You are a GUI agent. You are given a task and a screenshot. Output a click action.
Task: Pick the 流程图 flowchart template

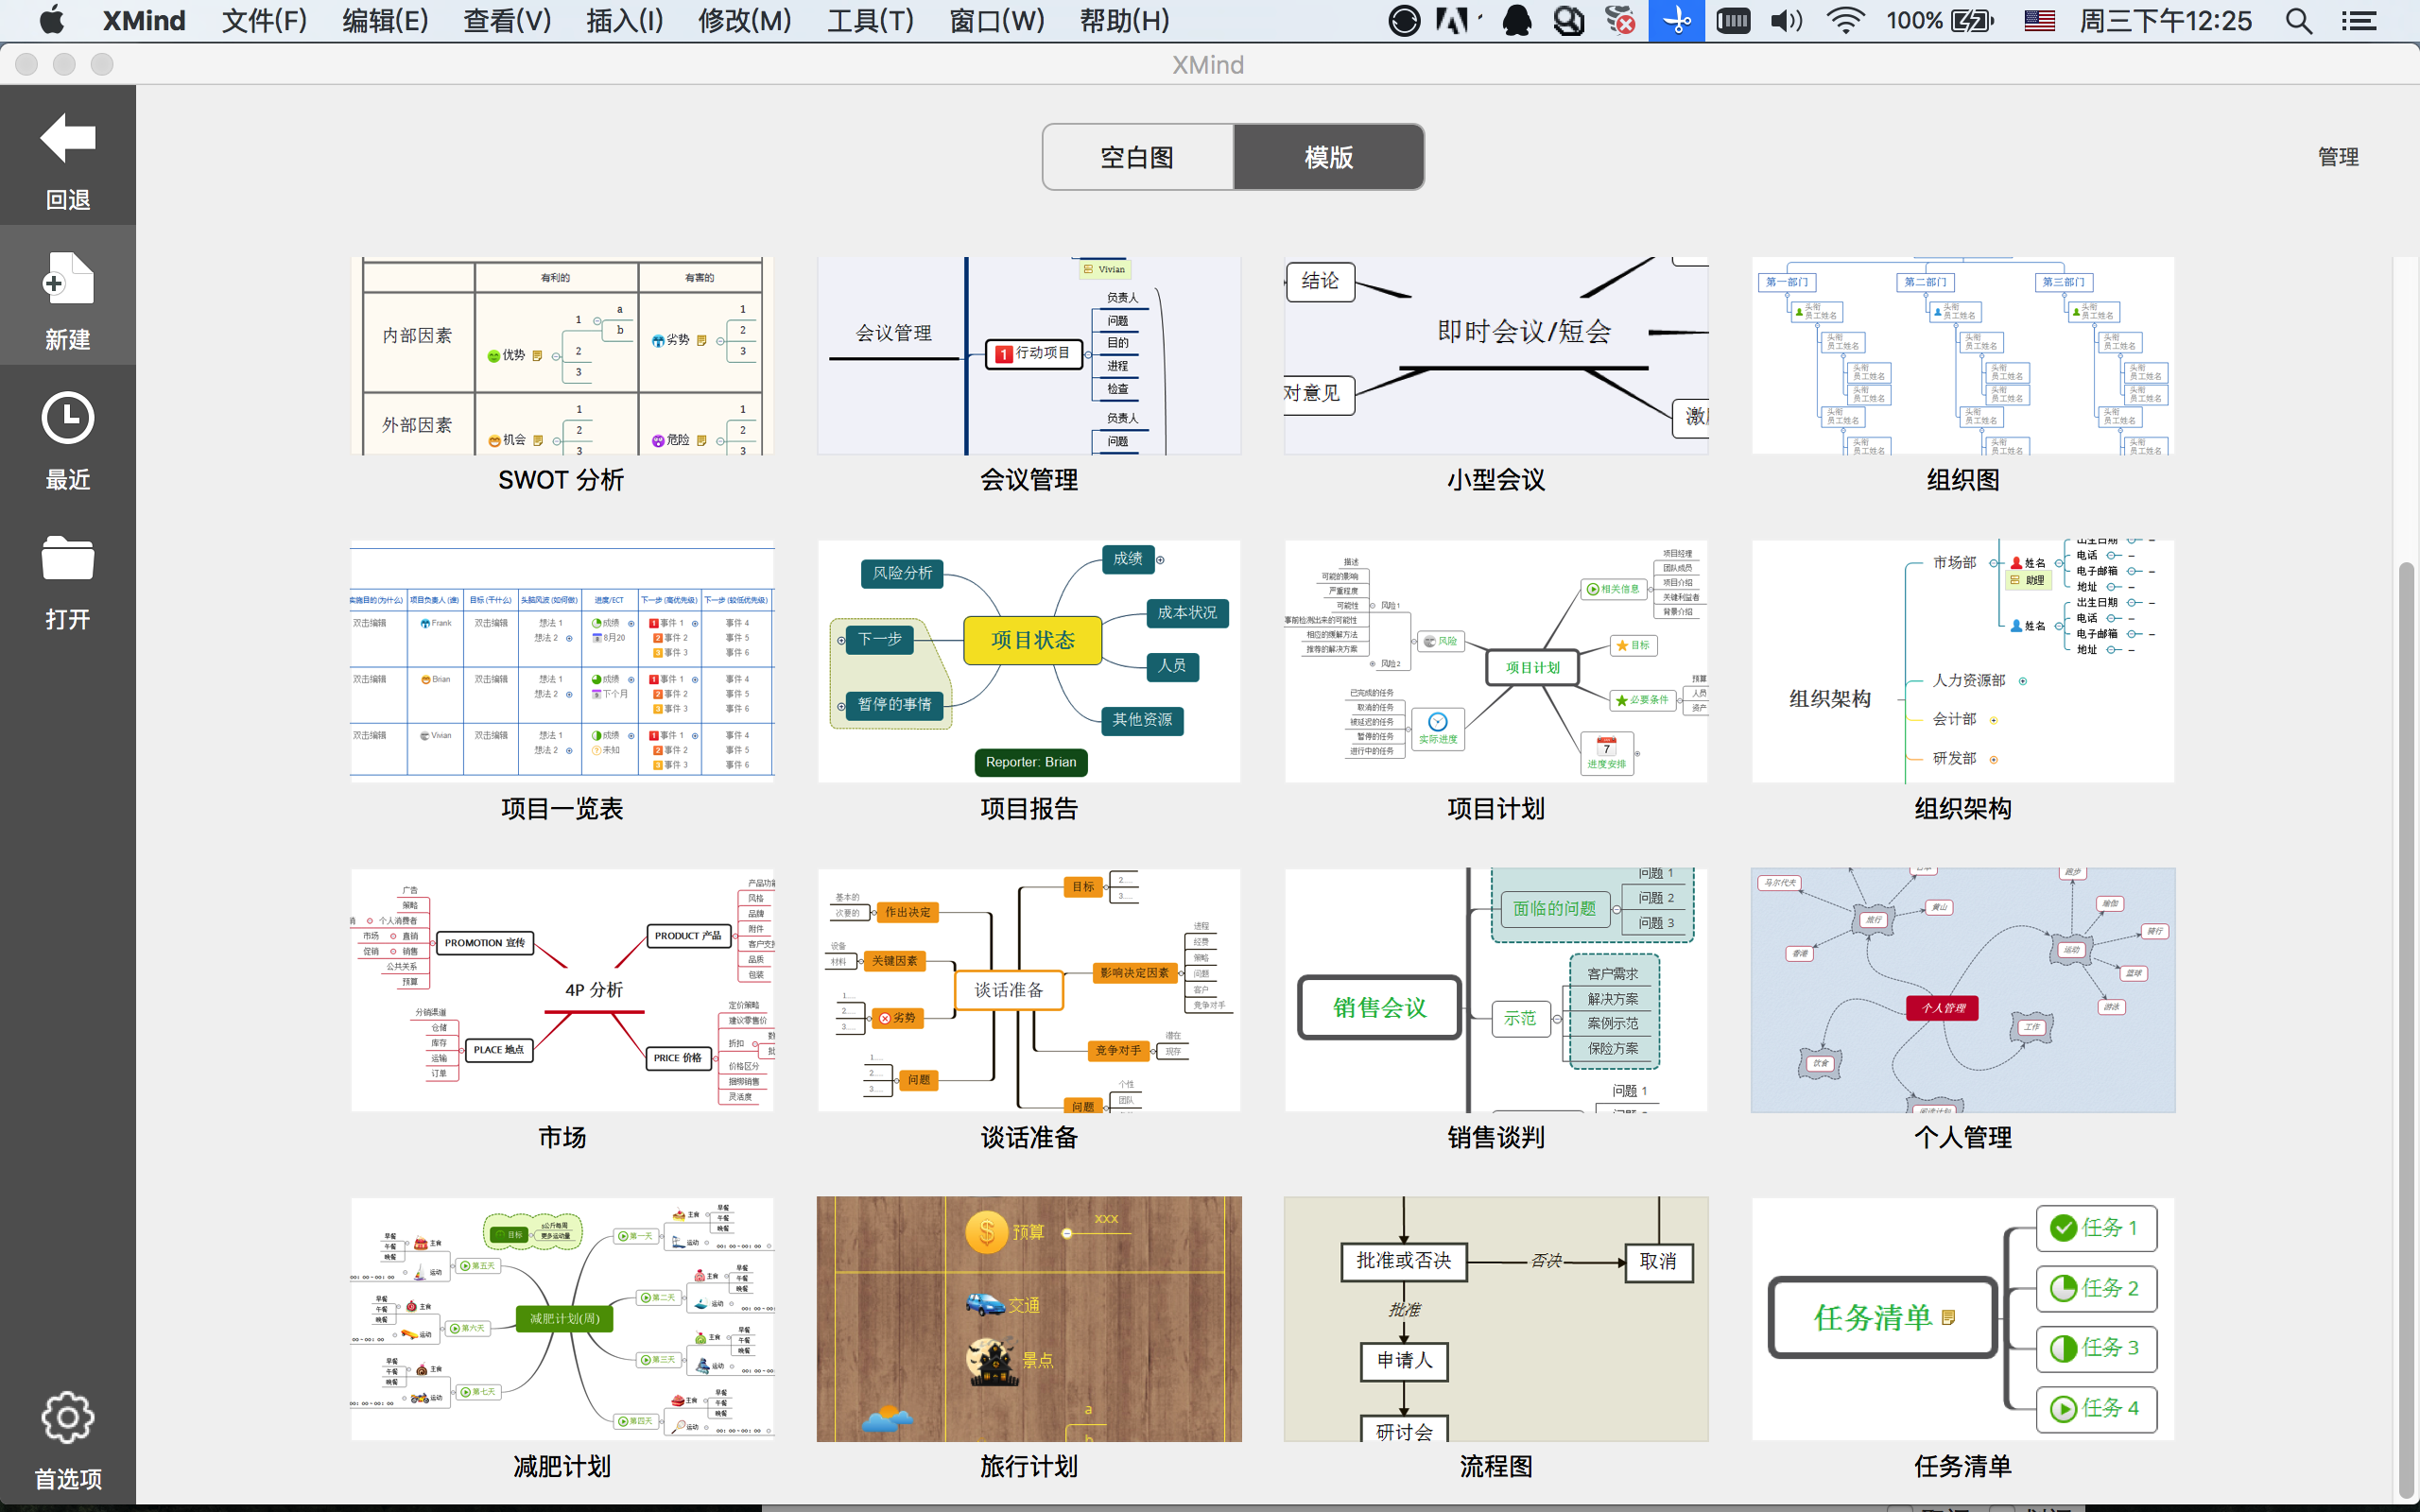point(1496,1319)
